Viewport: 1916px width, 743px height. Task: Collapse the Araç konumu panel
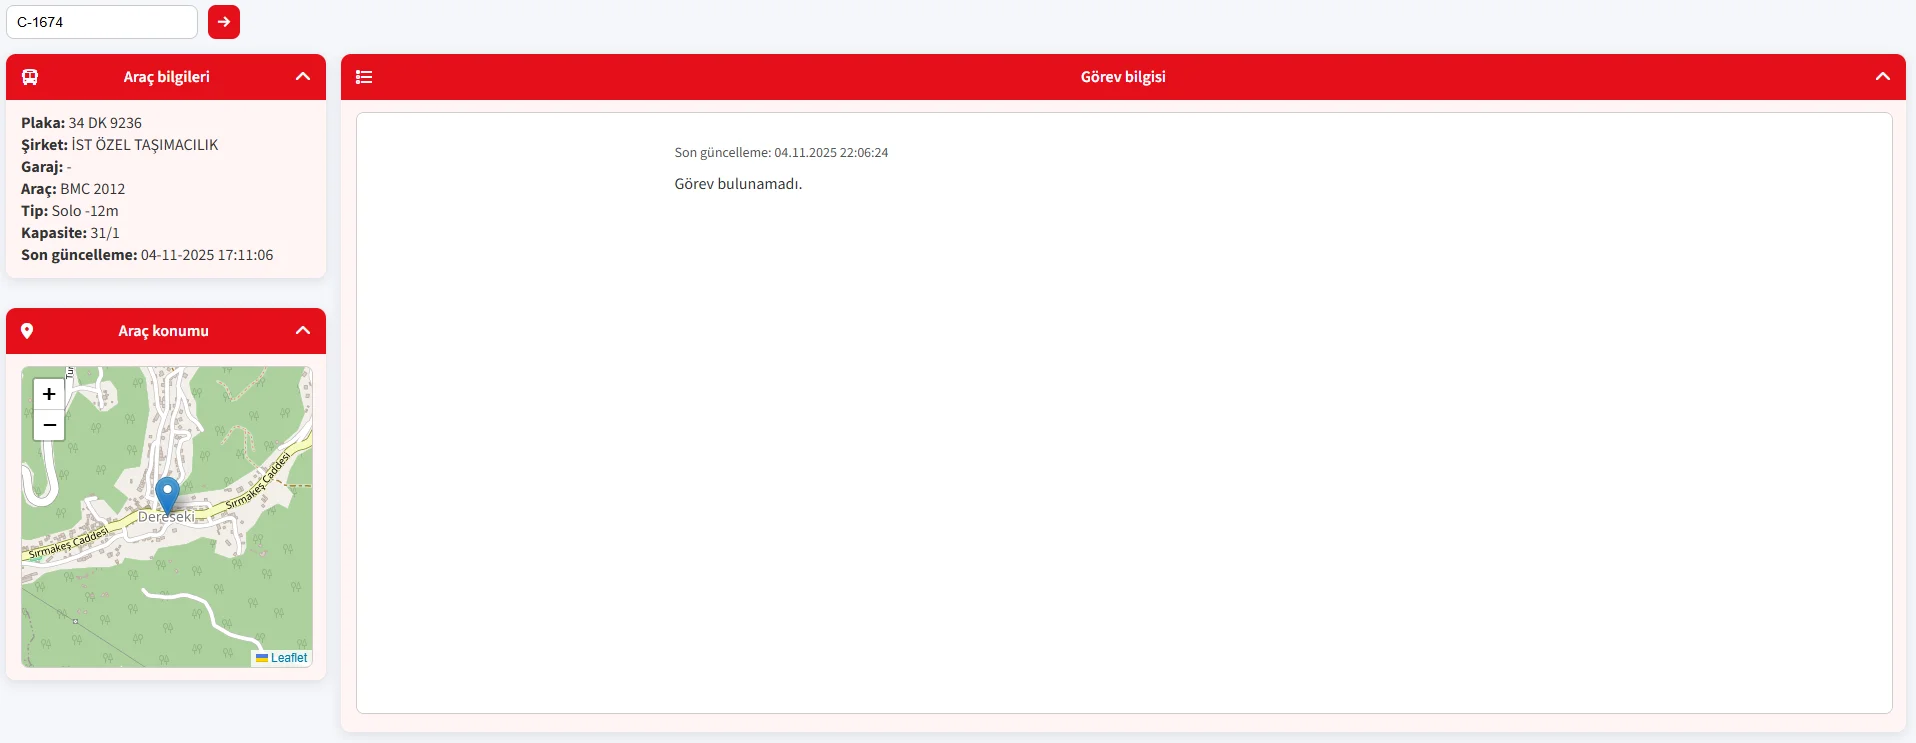pyautogui.click(x=303, y=331)
